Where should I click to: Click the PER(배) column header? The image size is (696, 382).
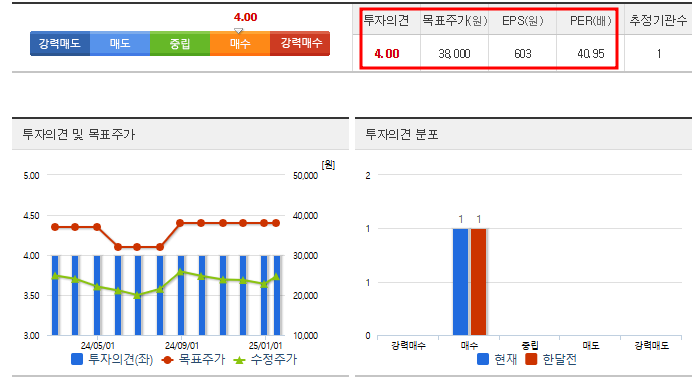[x=591, y=20]
